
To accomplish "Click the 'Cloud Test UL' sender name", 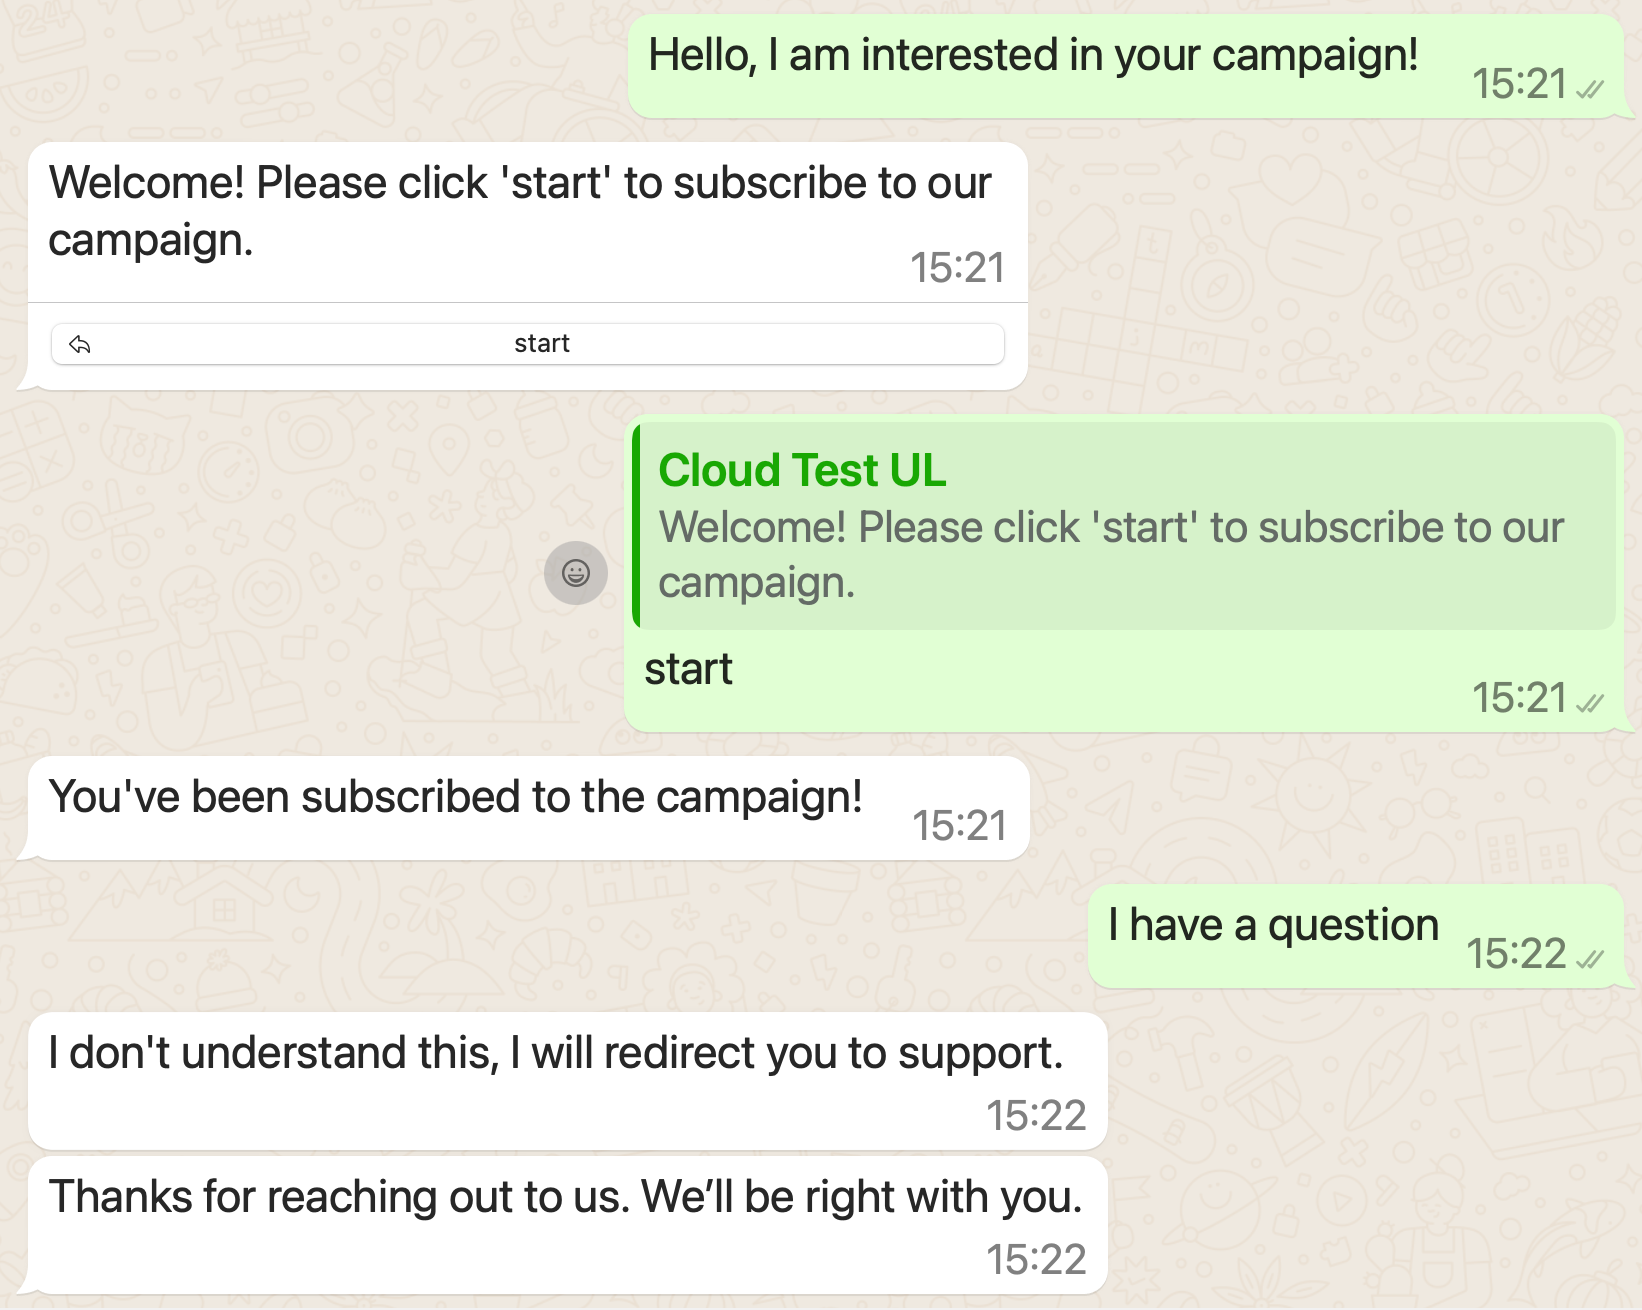I will [802, 470].
